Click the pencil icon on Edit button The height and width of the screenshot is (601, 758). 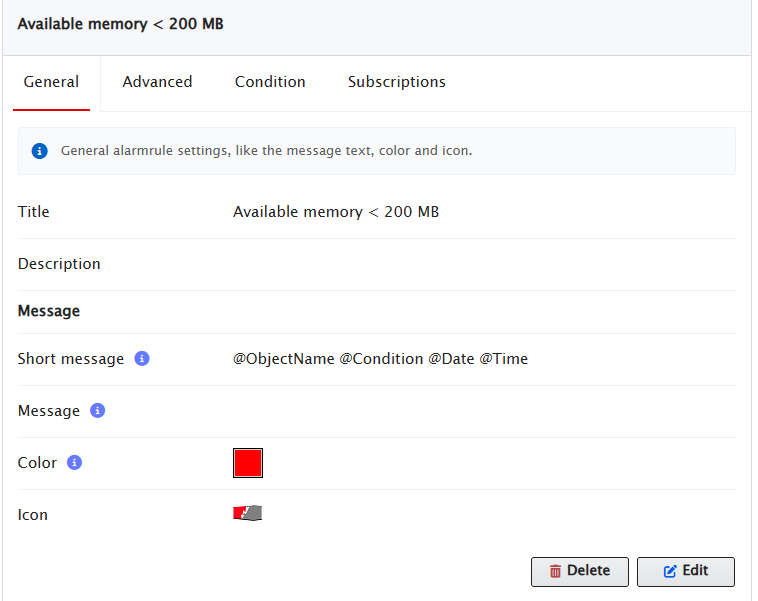pyautogui.click(x=670, y=572)
